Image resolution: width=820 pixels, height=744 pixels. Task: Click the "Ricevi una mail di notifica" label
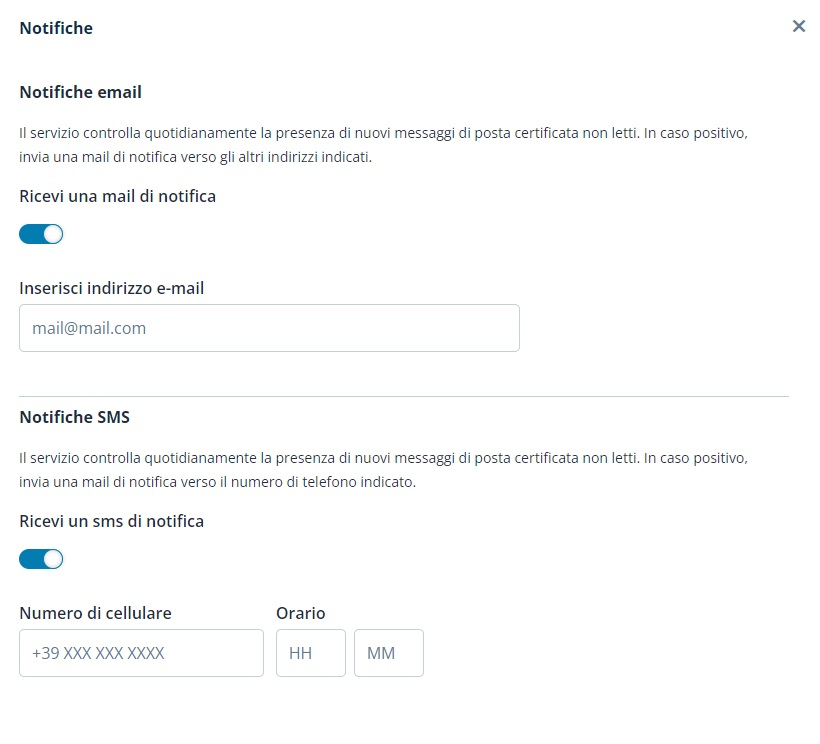coord(118,196)
